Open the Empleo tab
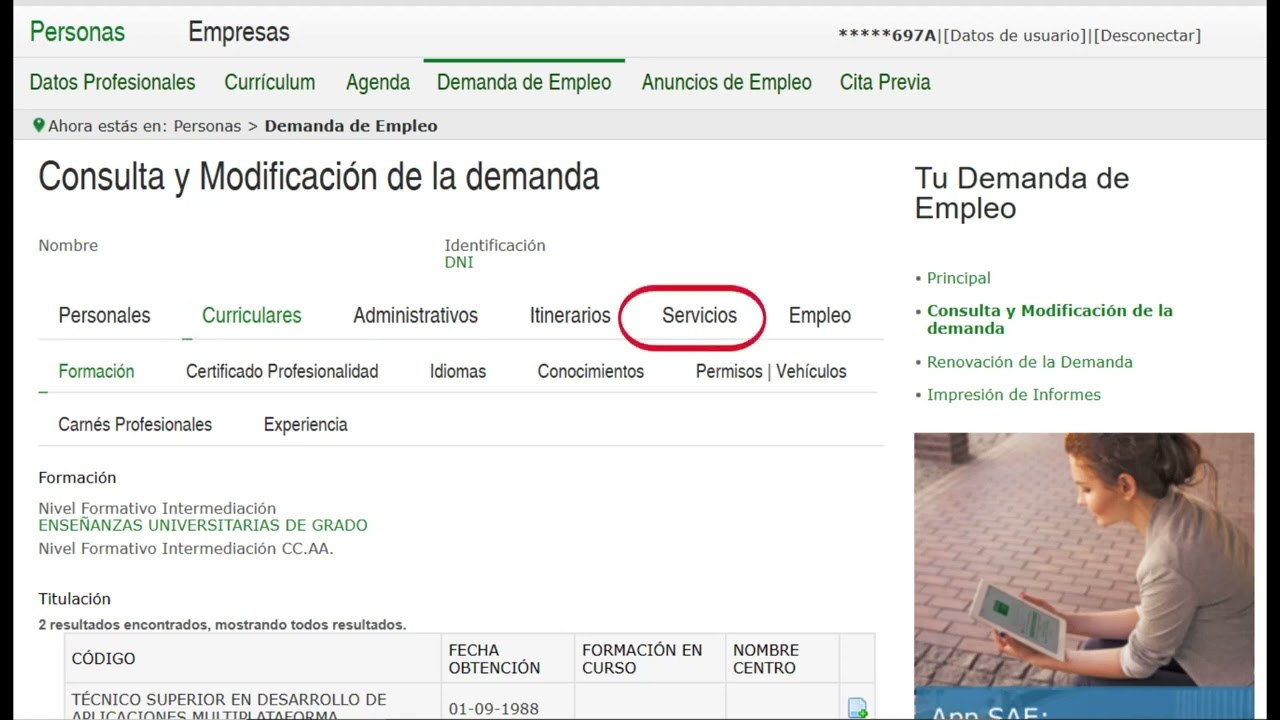Viewport: 1280px width, 720px height. (820, 316)
